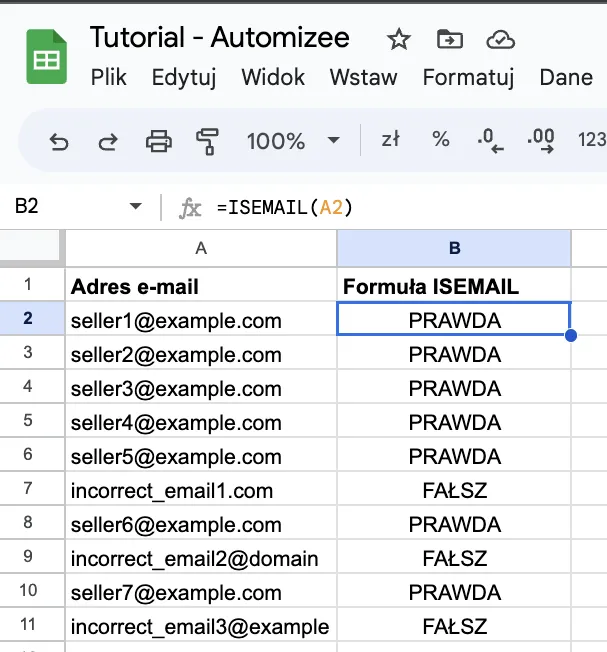Screen dimensions: 607x652
Task: Select cell seller5@example.com
Action: (x=201, y=454)
